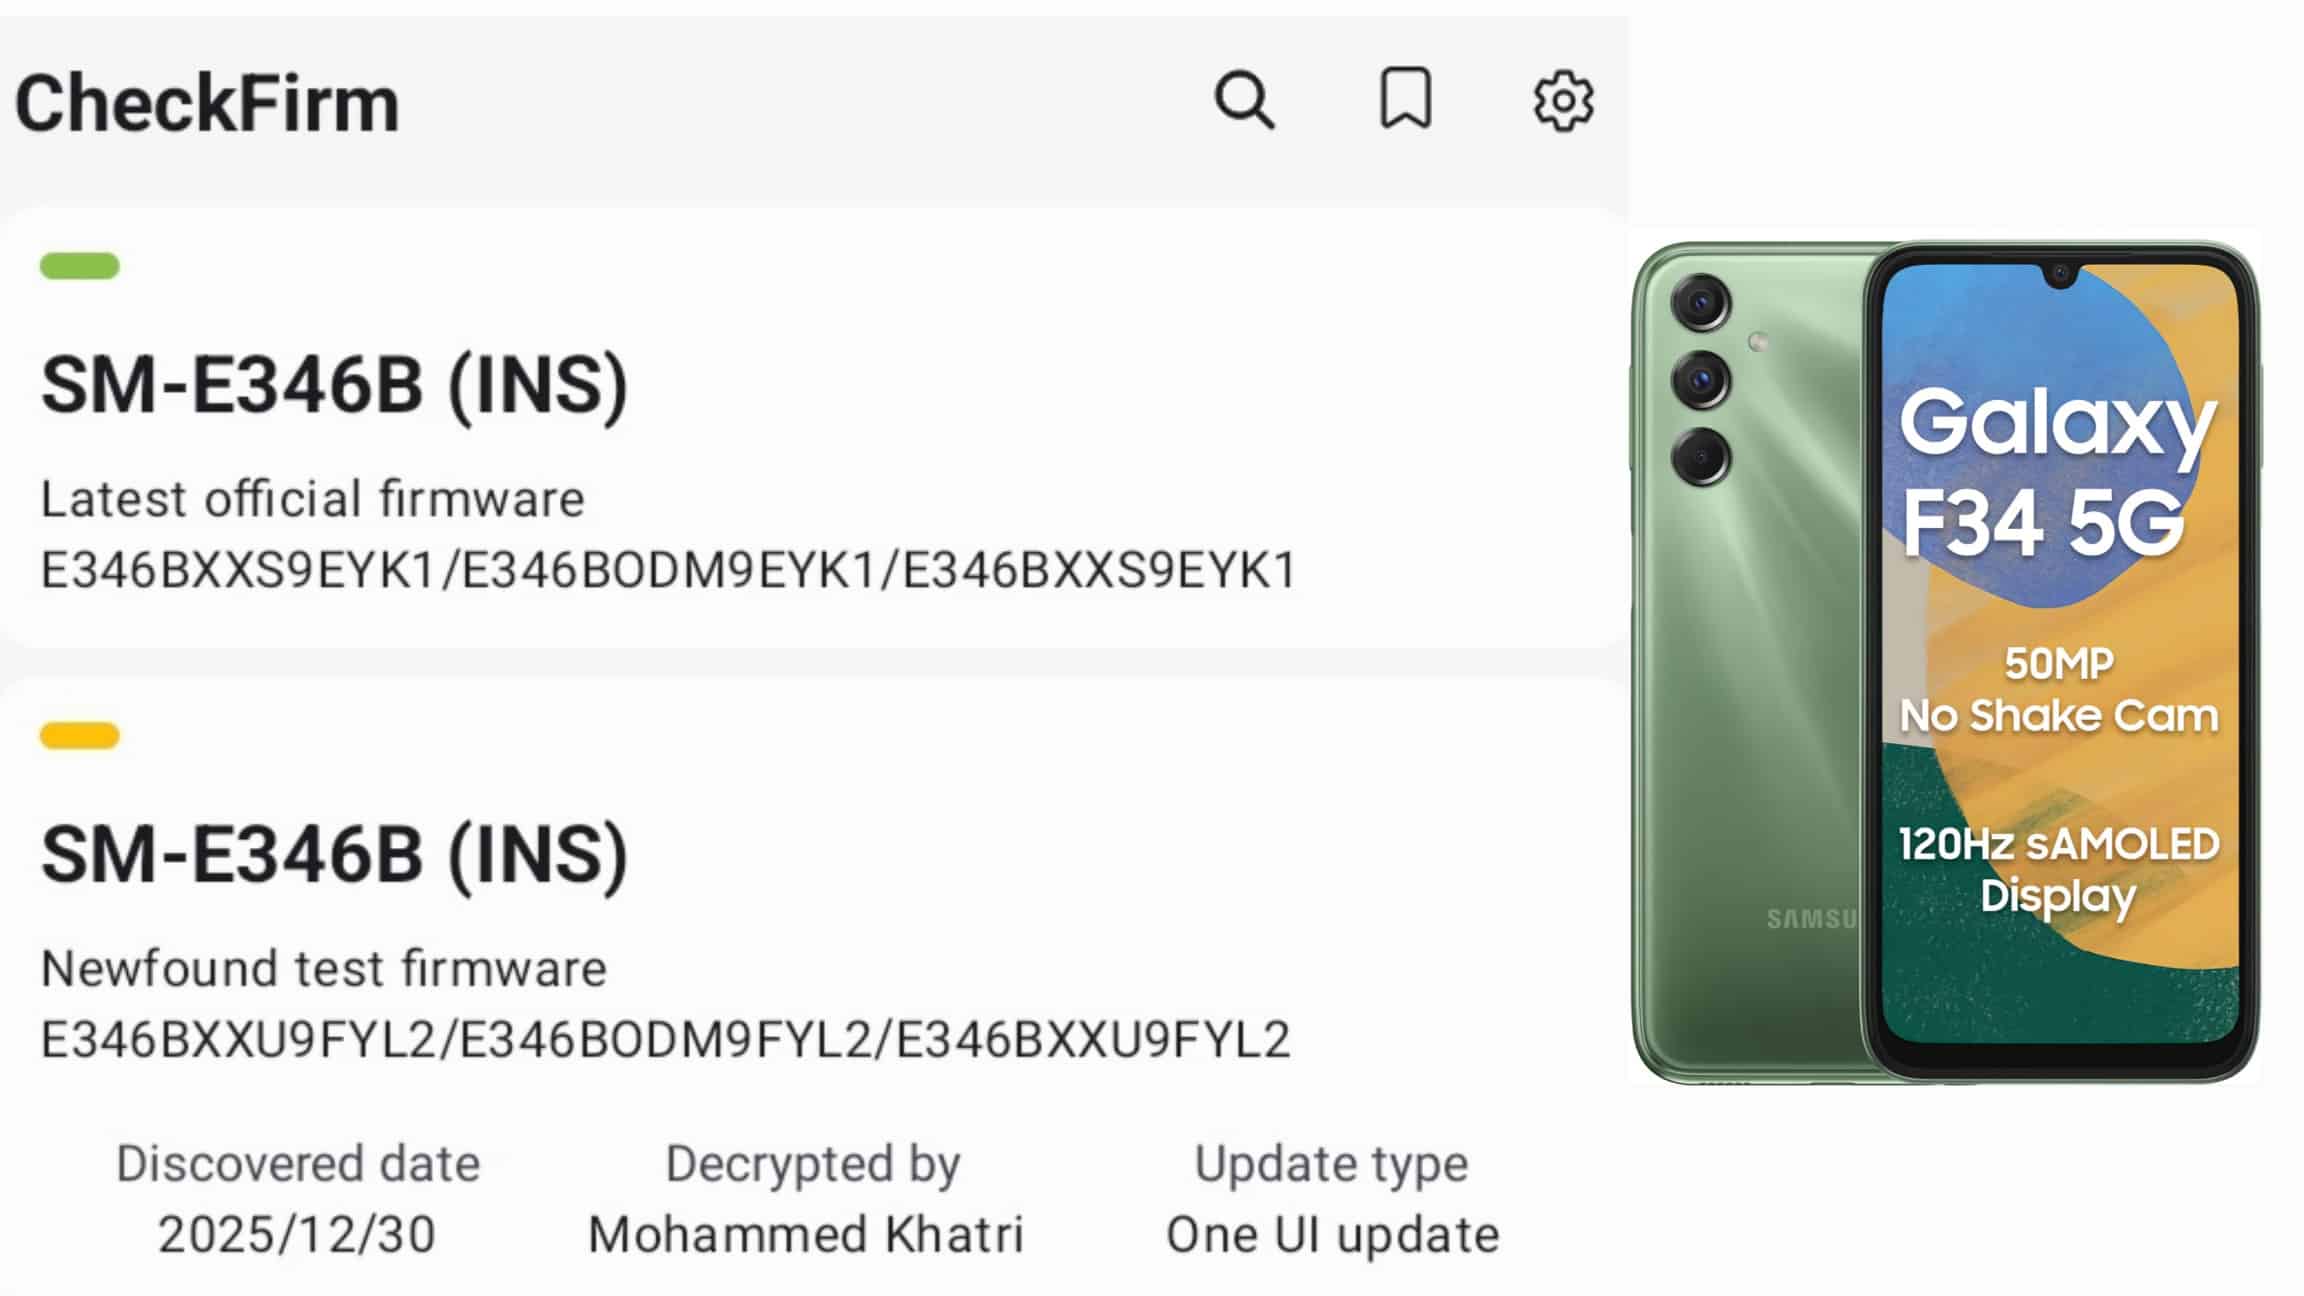
Task: Tap the yellow test firmware status indicator
Action: [x=80, y=736]
